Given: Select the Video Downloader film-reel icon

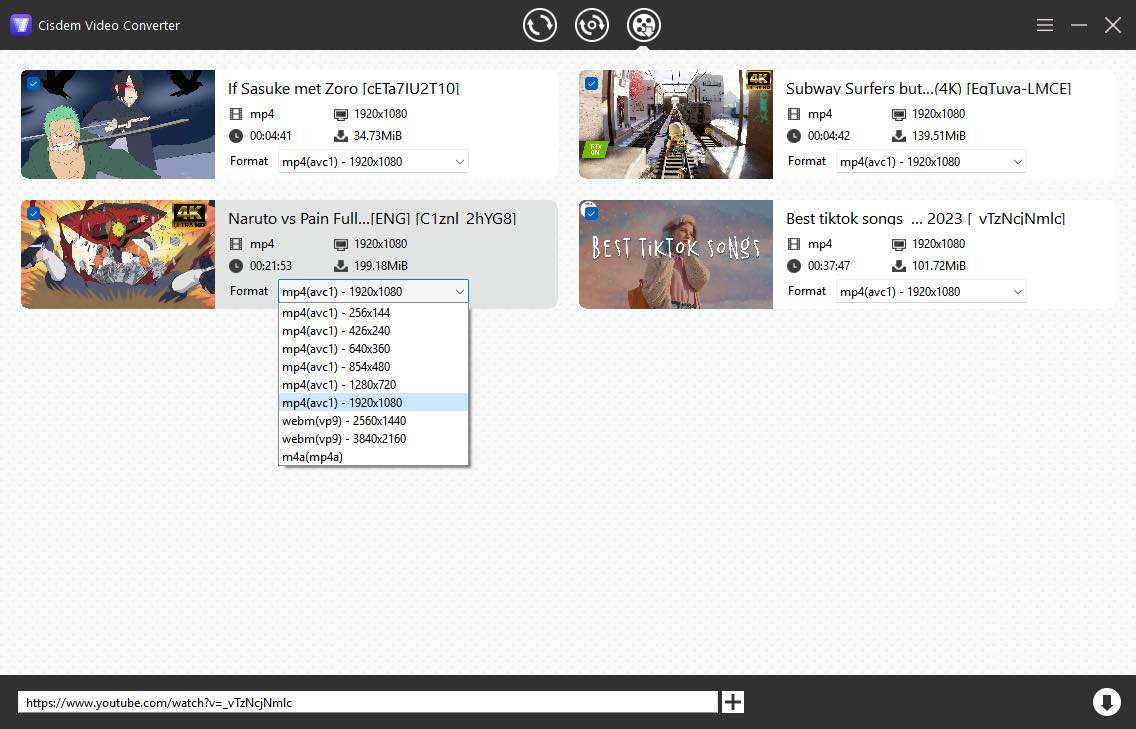Looking at the screenshot, I should point(644,24).
